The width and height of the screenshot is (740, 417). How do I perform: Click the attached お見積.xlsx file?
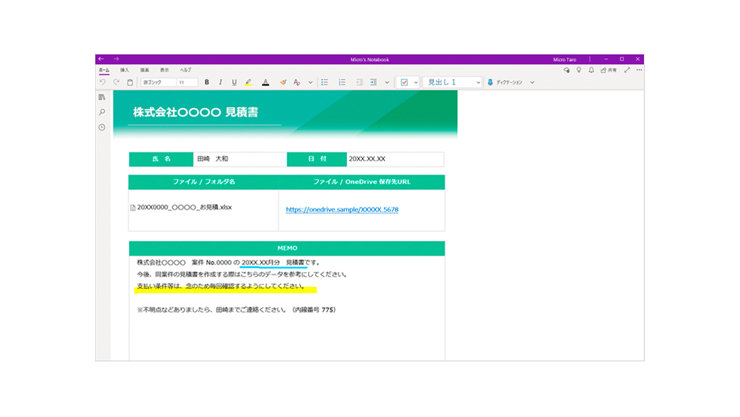[181, 207]
